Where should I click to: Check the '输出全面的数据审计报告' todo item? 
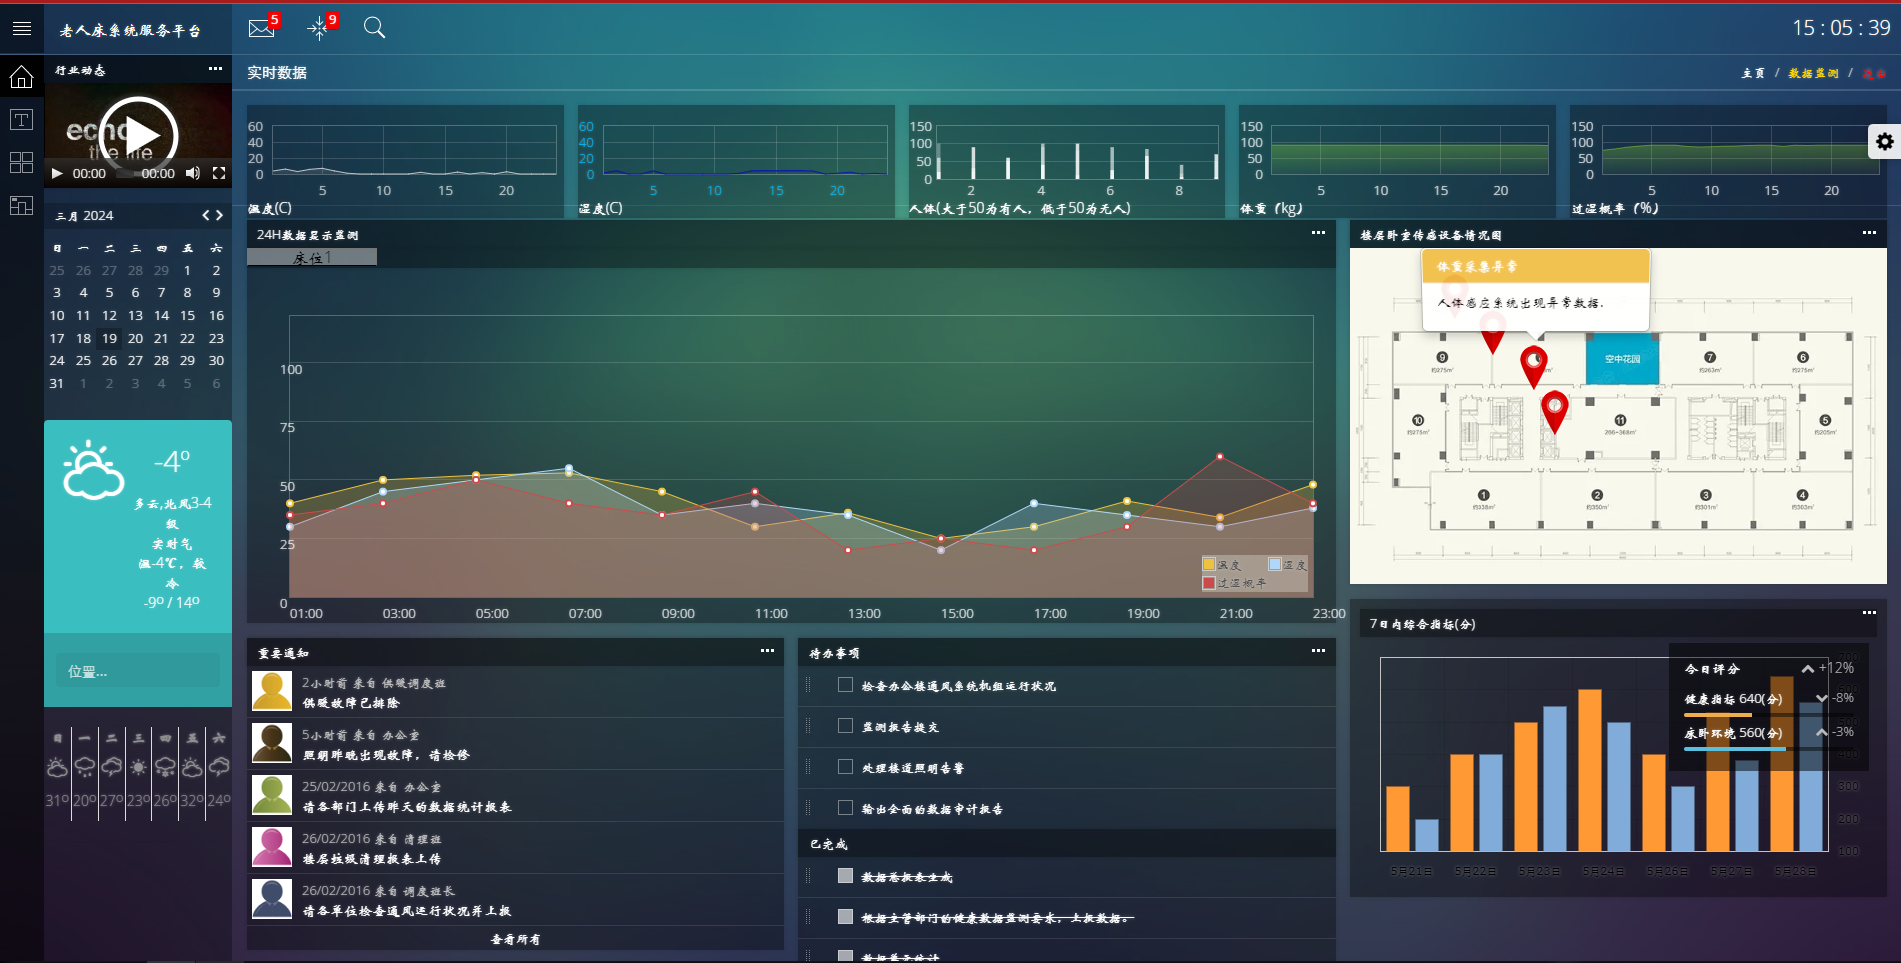click(845, 808)
